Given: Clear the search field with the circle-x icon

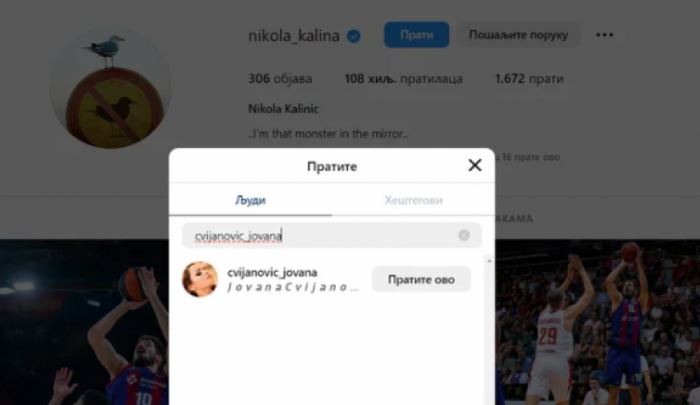Looking at the screenshot, I should [x=464, y=235].
